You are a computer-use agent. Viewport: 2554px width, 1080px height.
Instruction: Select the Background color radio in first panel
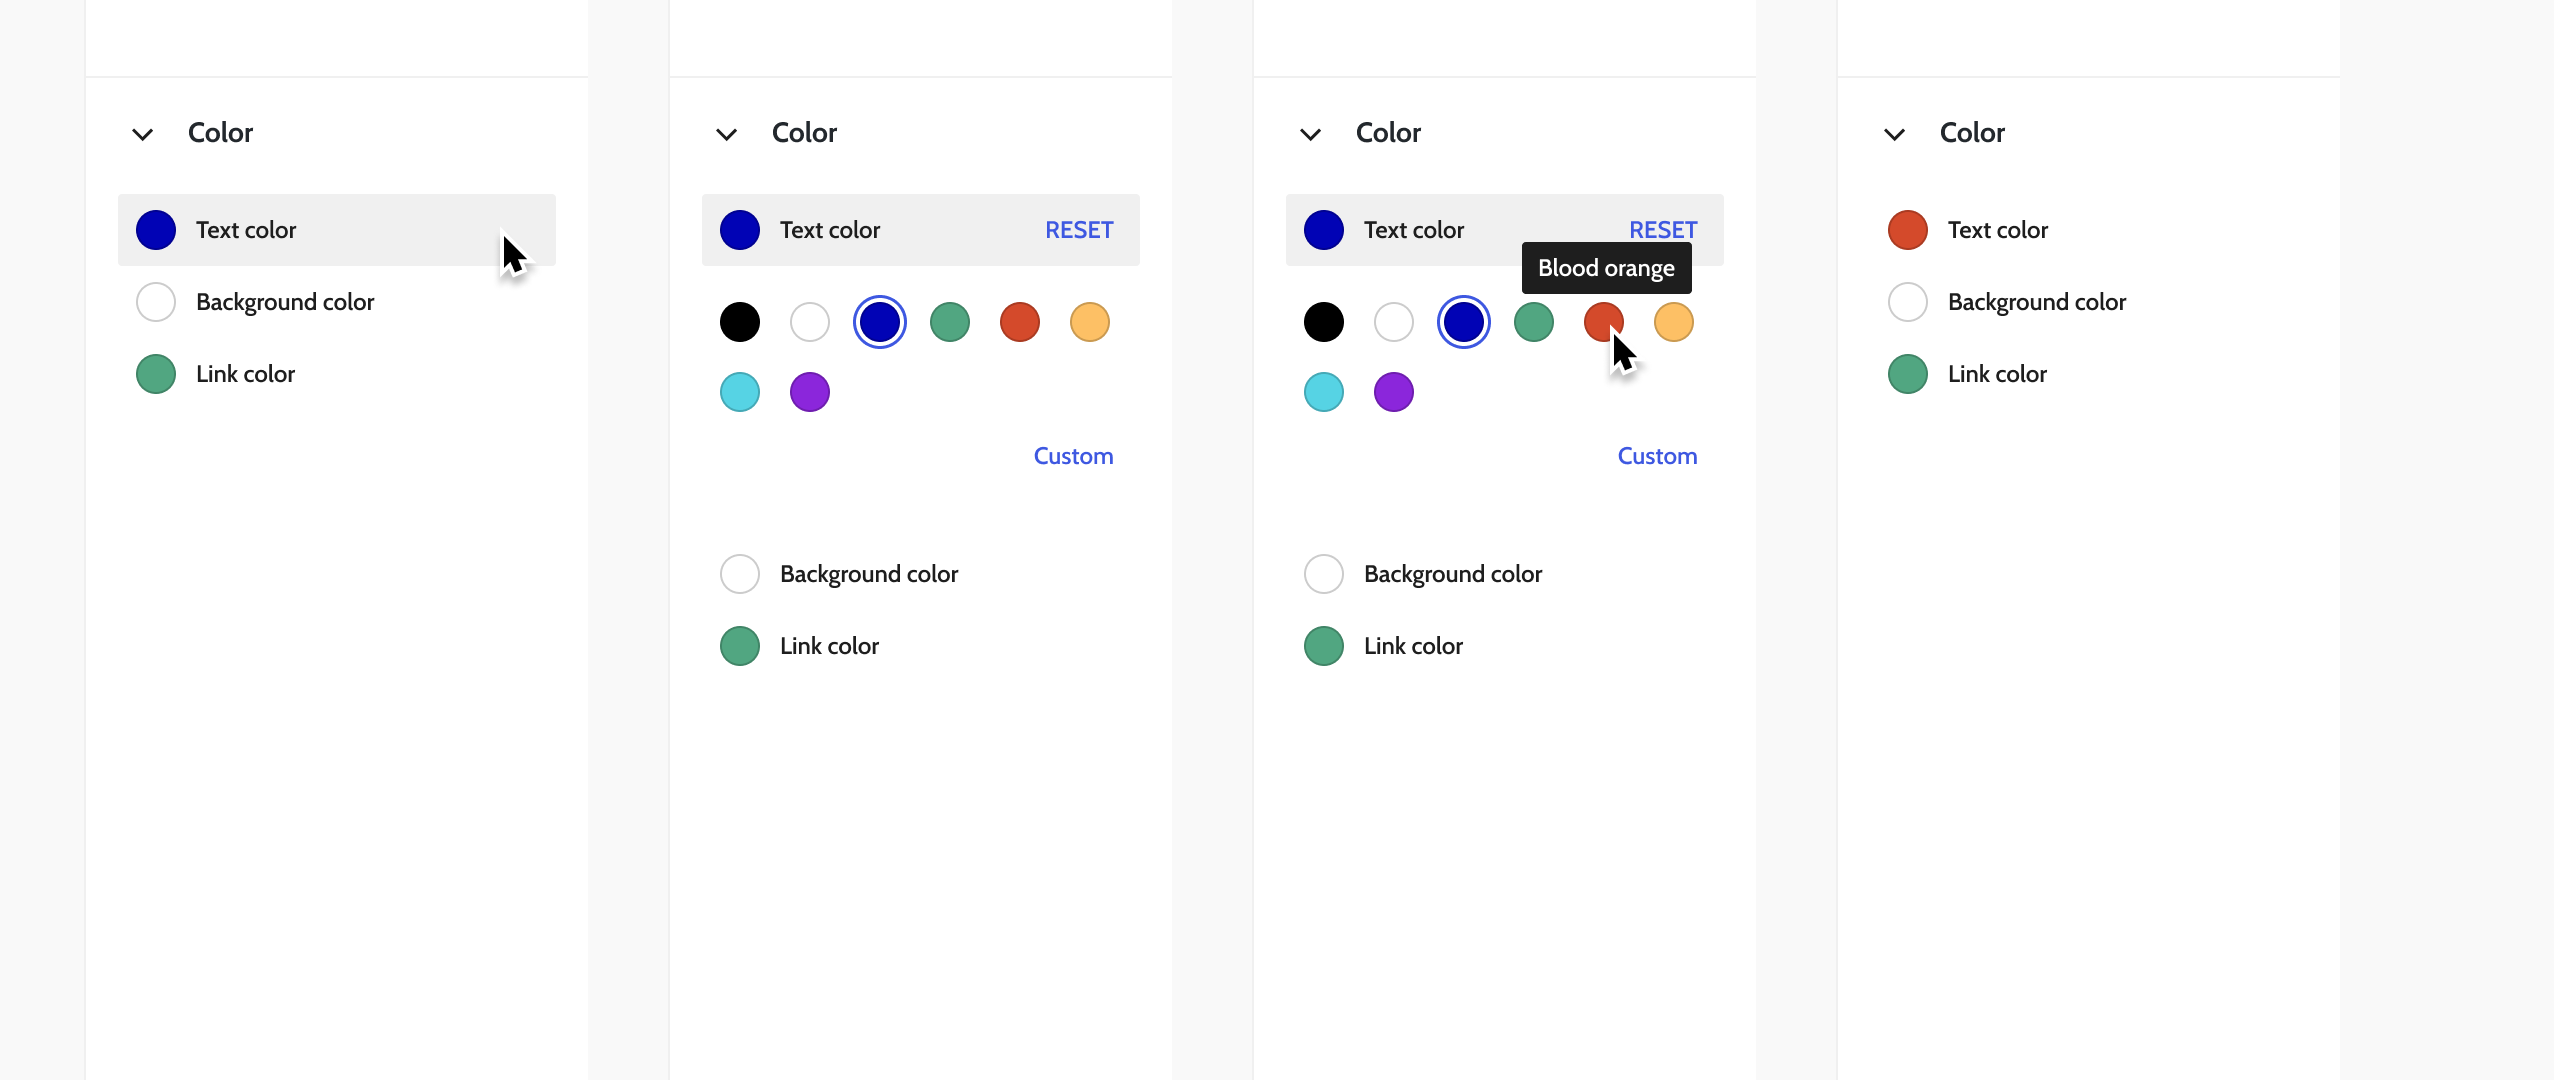(156, 301)
